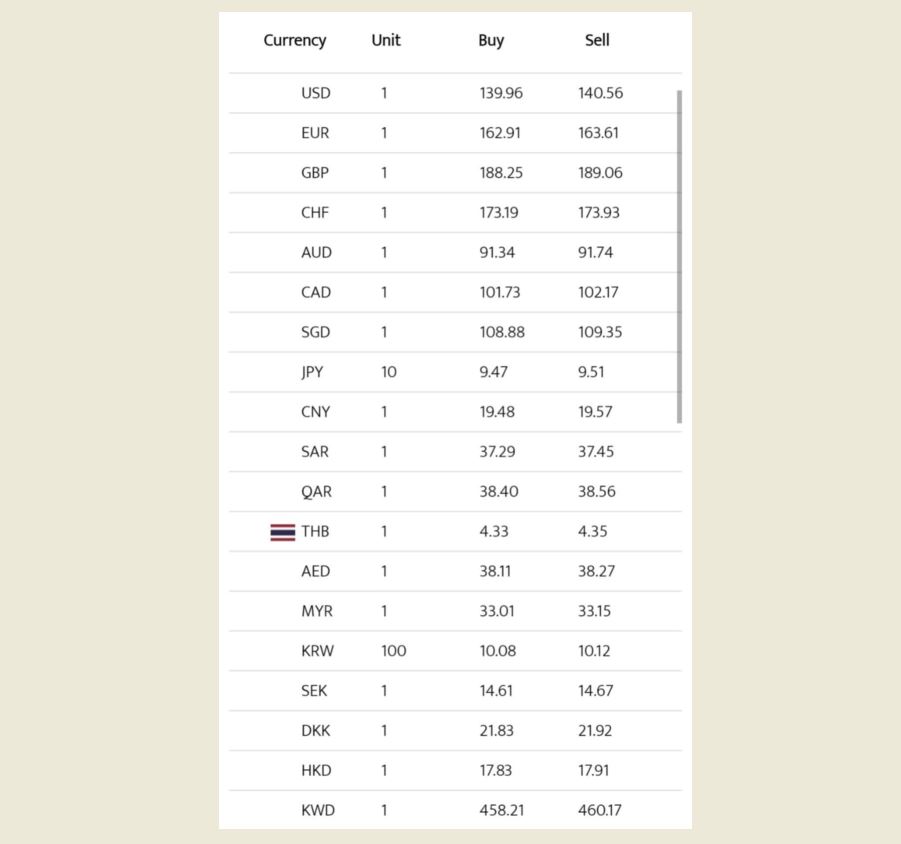Click the GBP buy rate 188.25
Screen dimensions: 901x844
[501, 173]
